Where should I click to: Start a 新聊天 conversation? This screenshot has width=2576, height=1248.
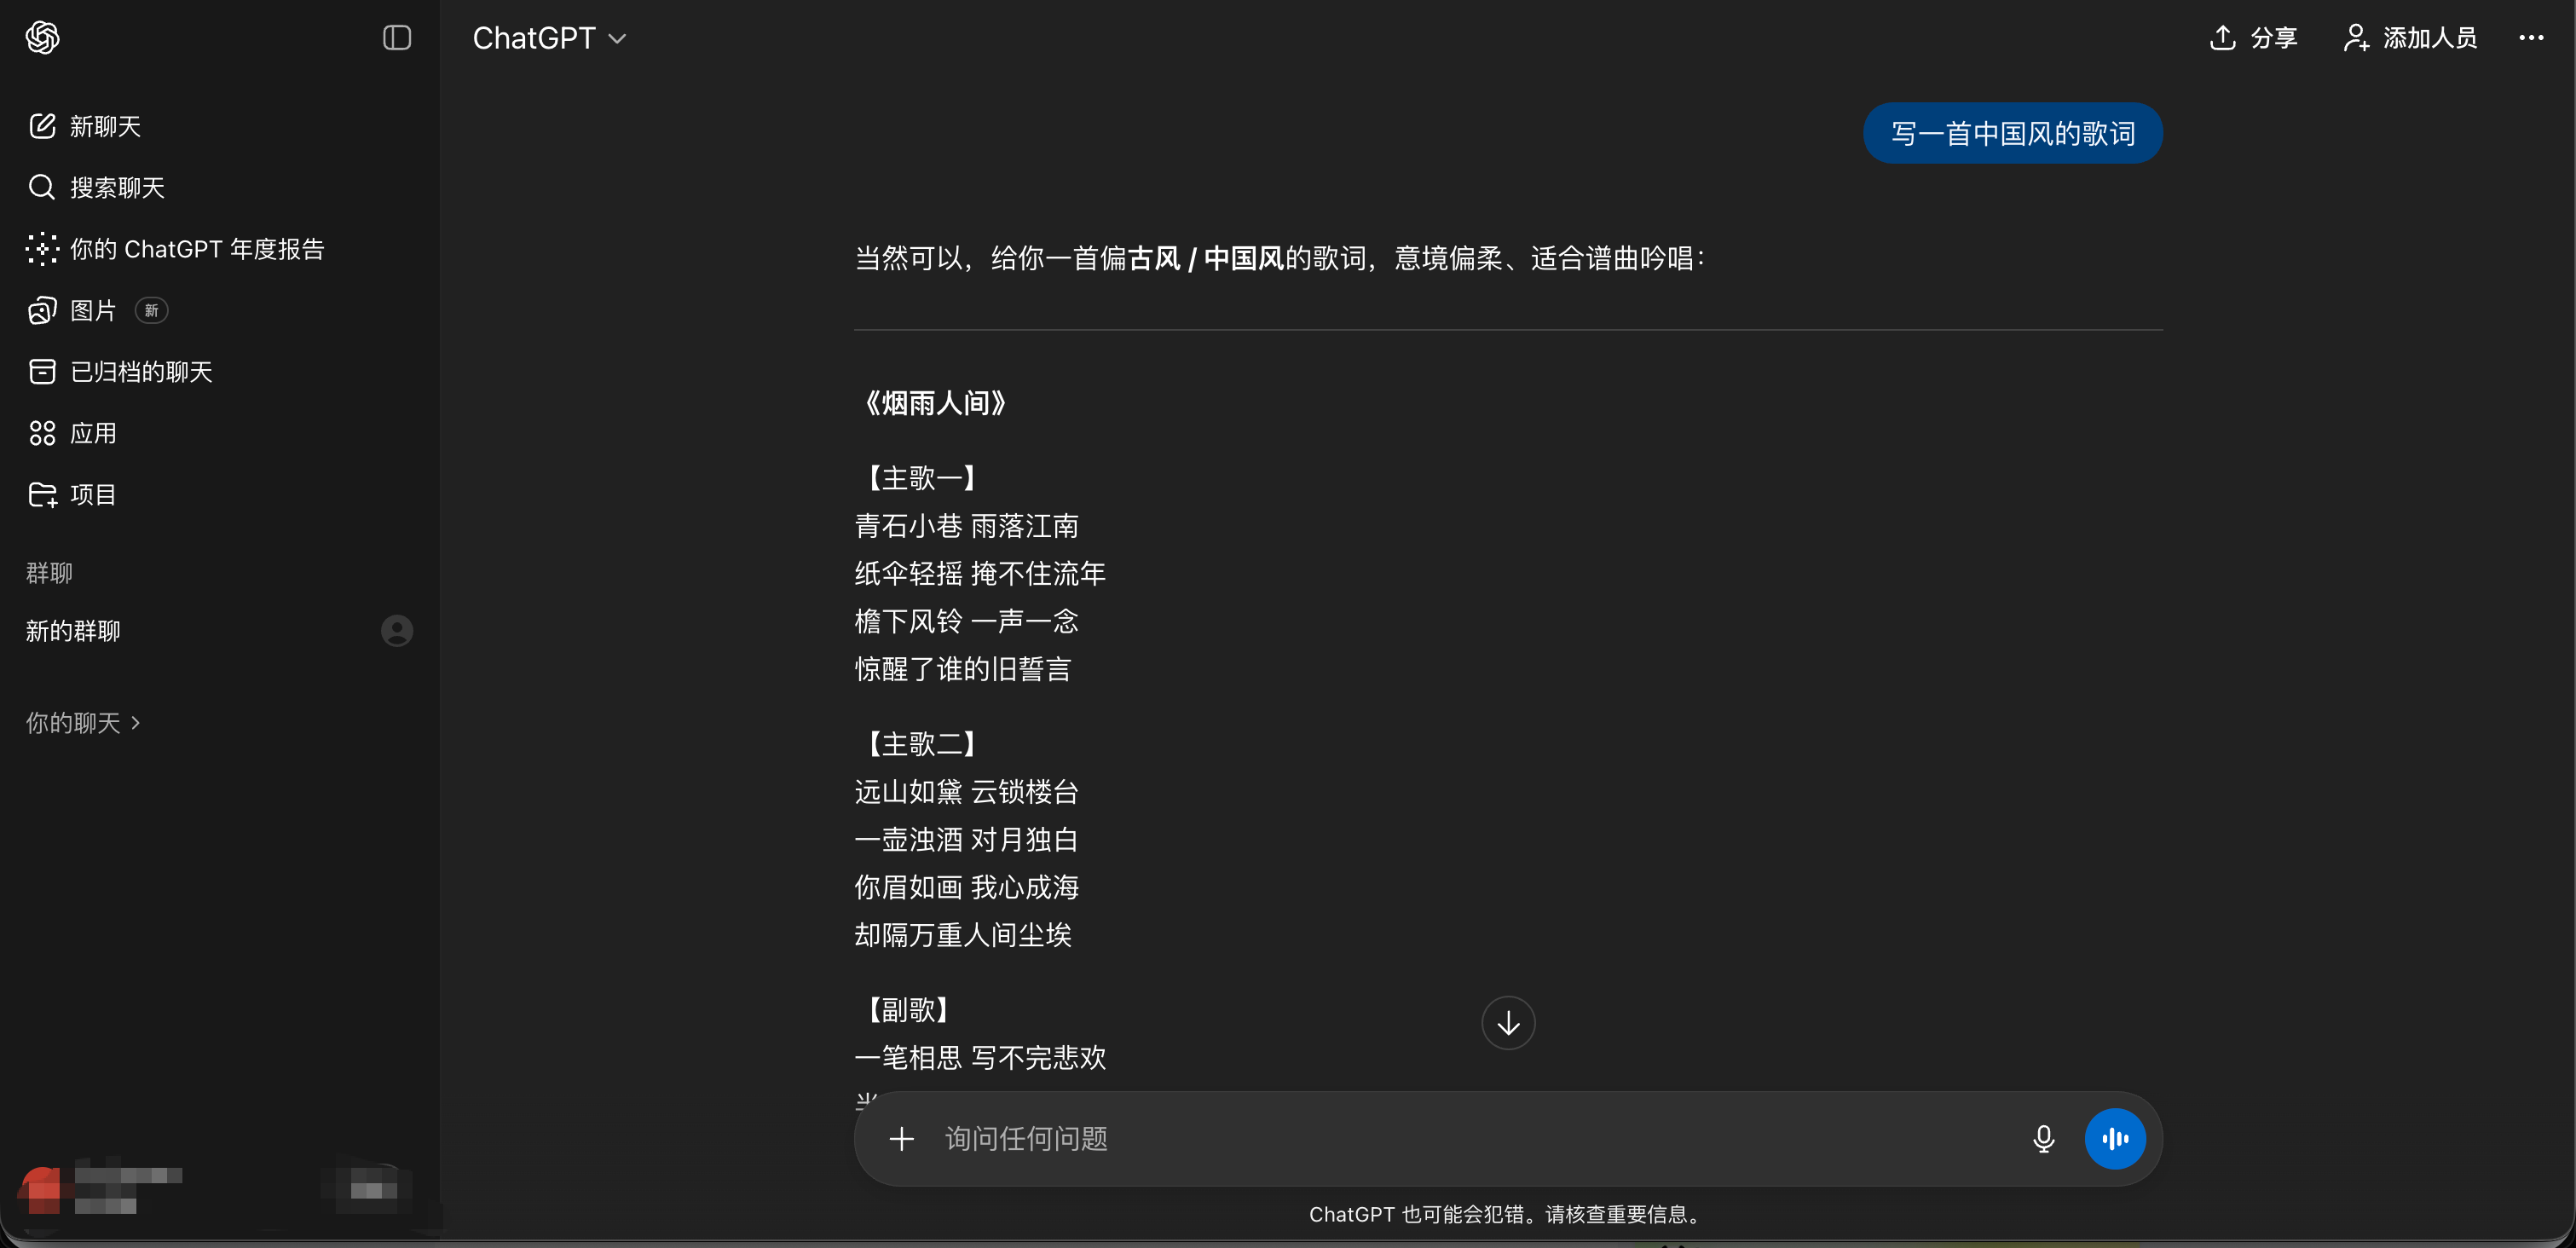[106, 126]
